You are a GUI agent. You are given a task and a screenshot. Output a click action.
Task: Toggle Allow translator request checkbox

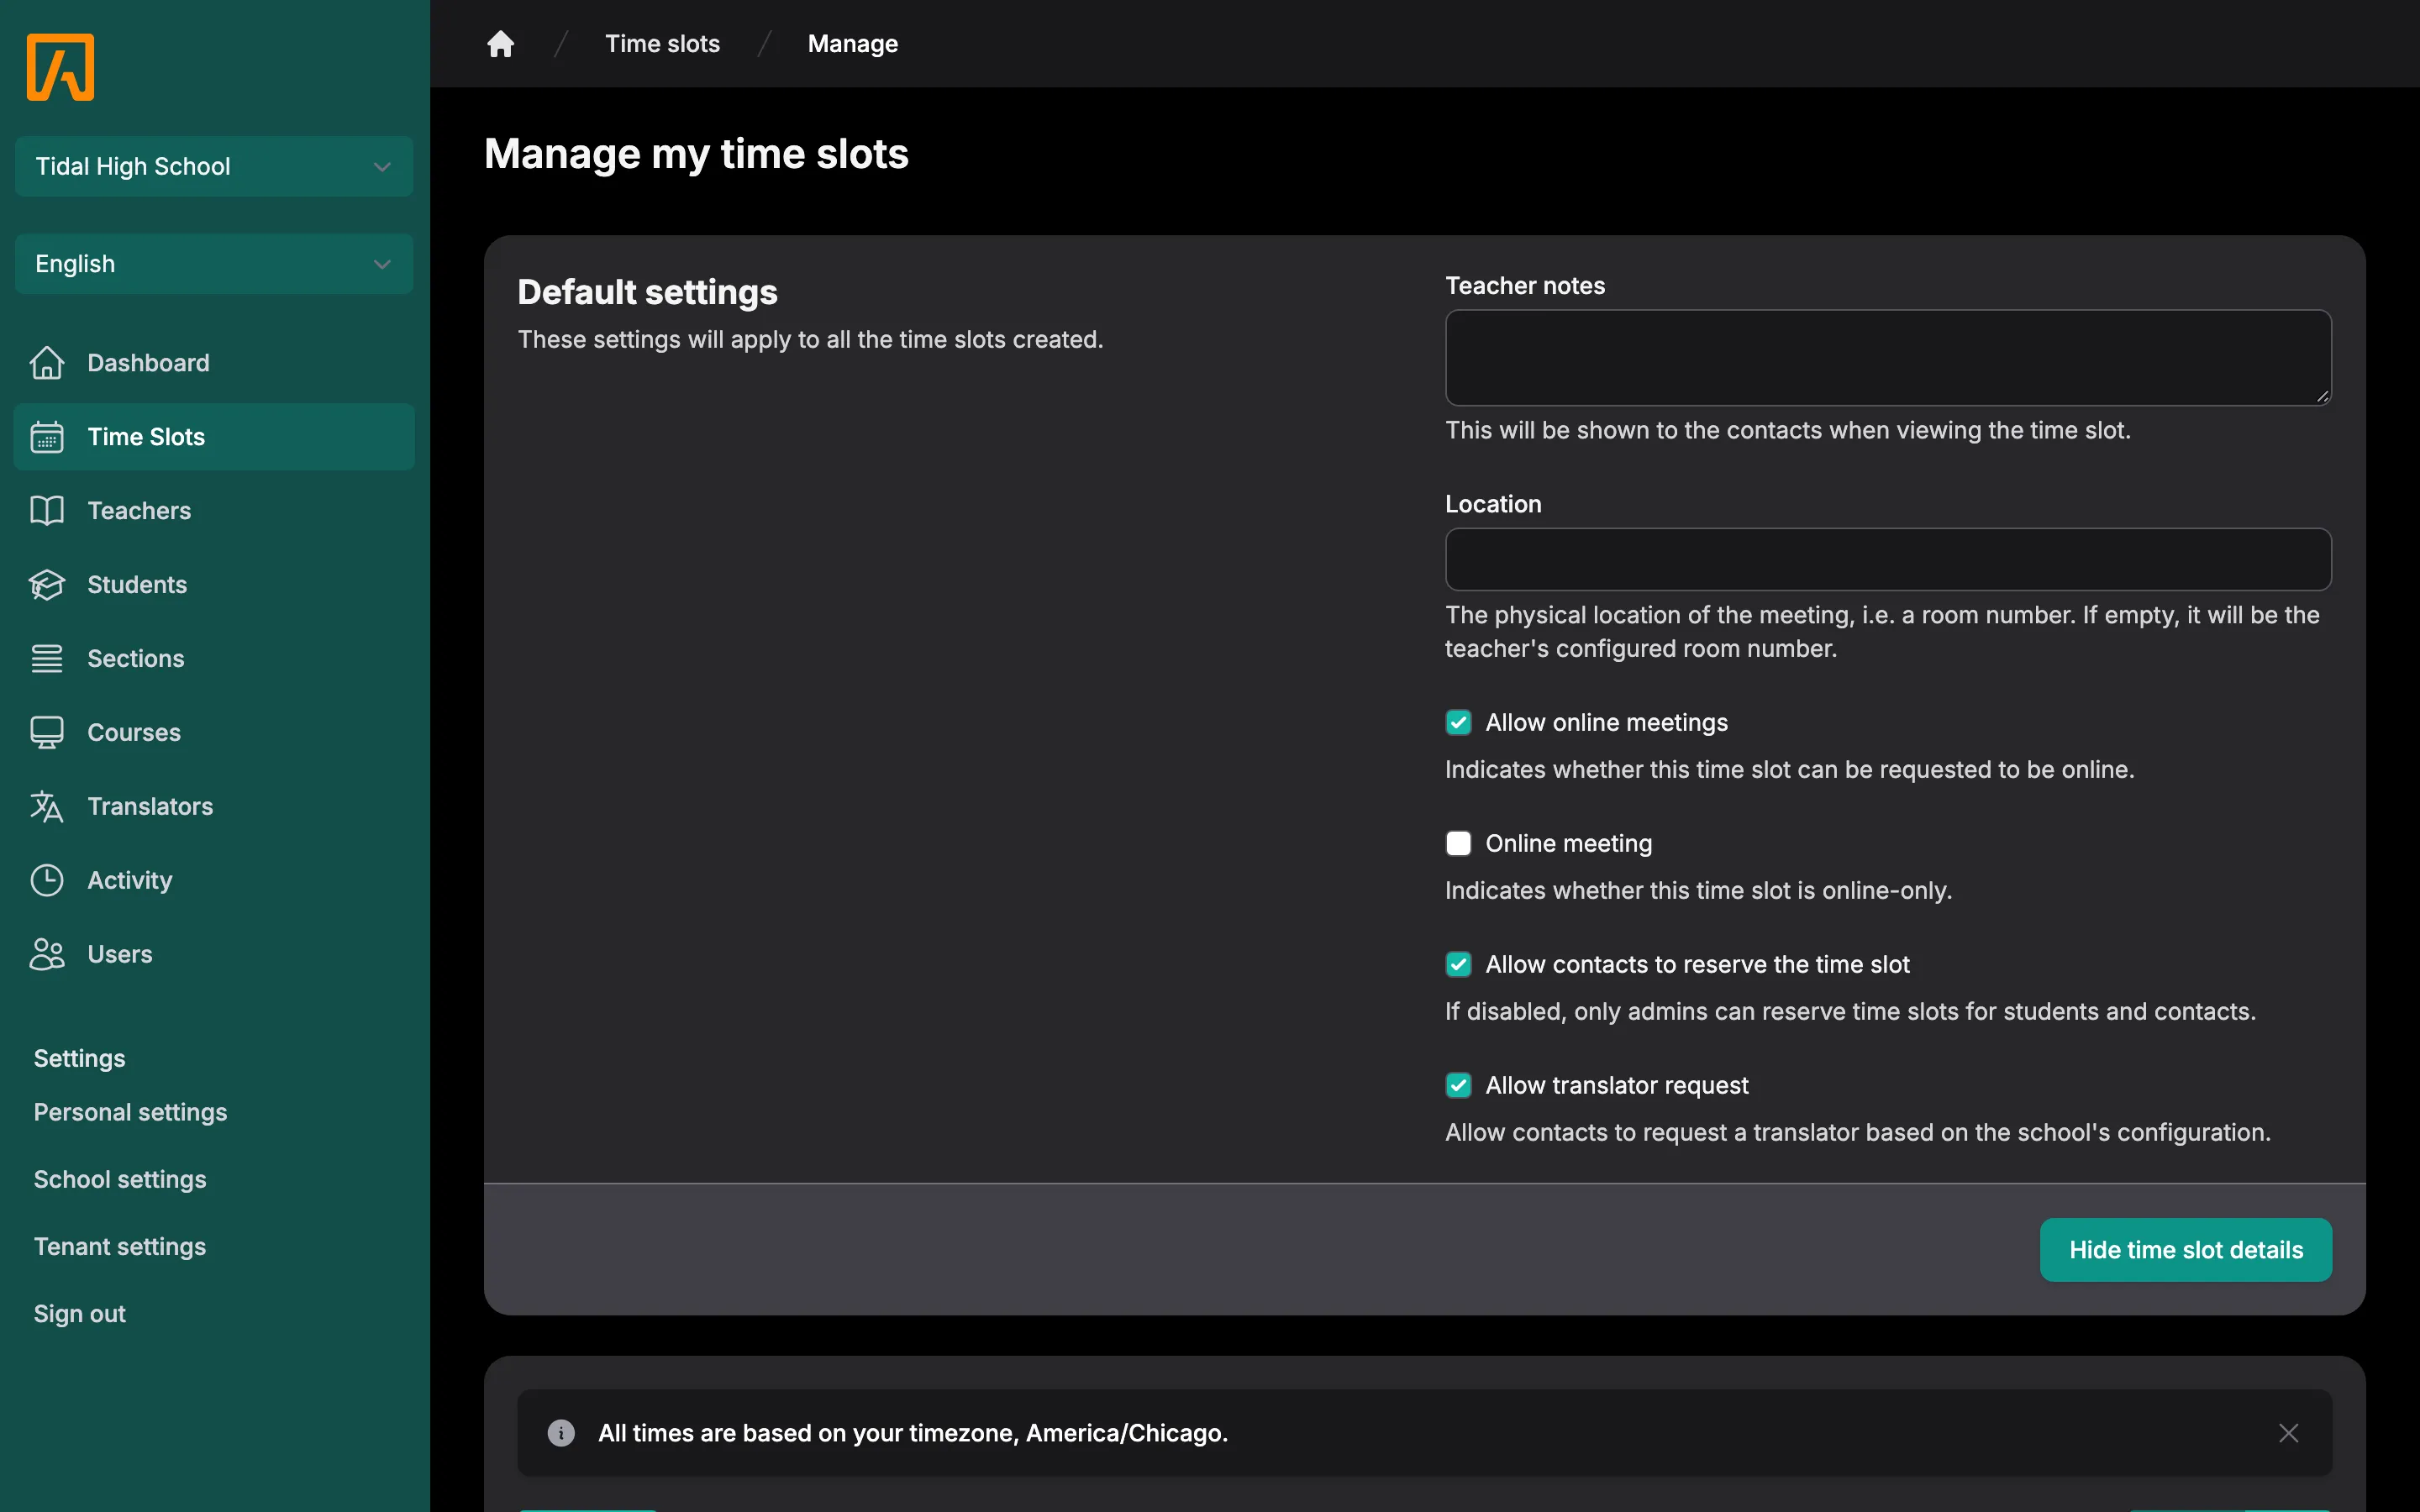pyautogui.click(x=1458, y=1086)
